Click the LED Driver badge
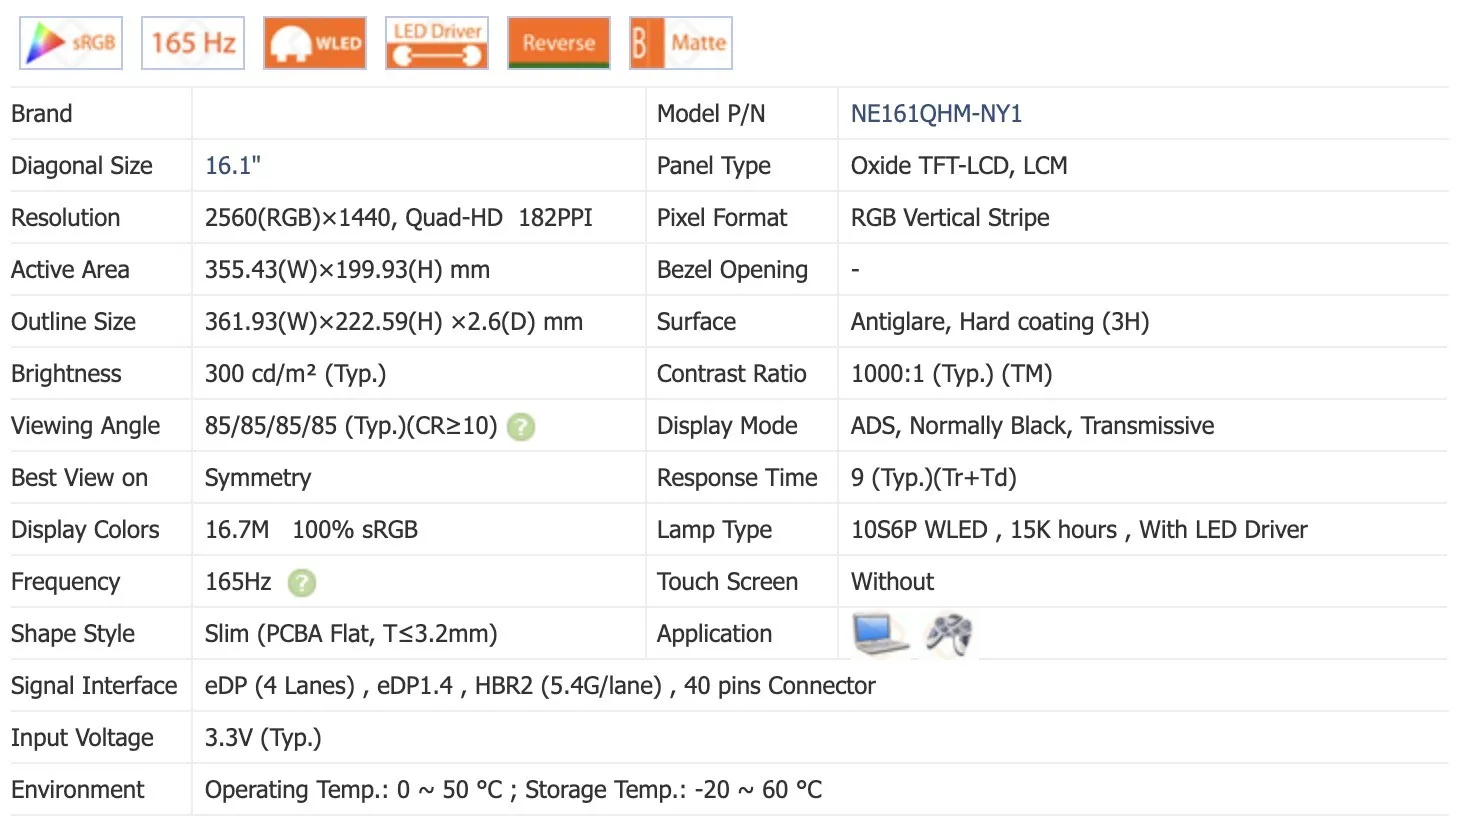The image size is (1460, 820). 437,43
